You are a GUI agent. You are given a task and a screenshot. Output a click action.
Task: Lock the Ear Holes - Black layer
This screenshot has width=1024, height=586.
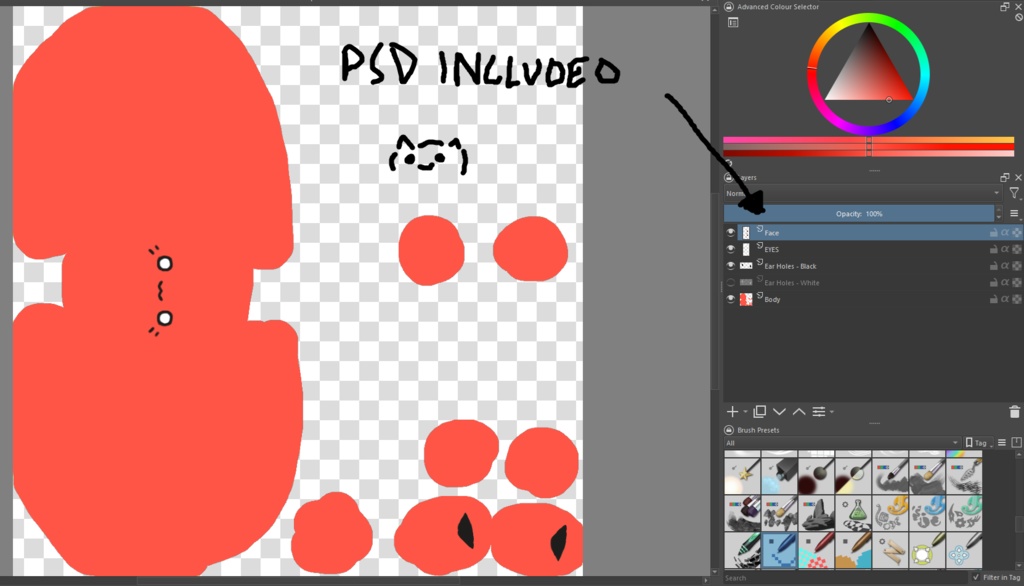(x=993, y=266)
